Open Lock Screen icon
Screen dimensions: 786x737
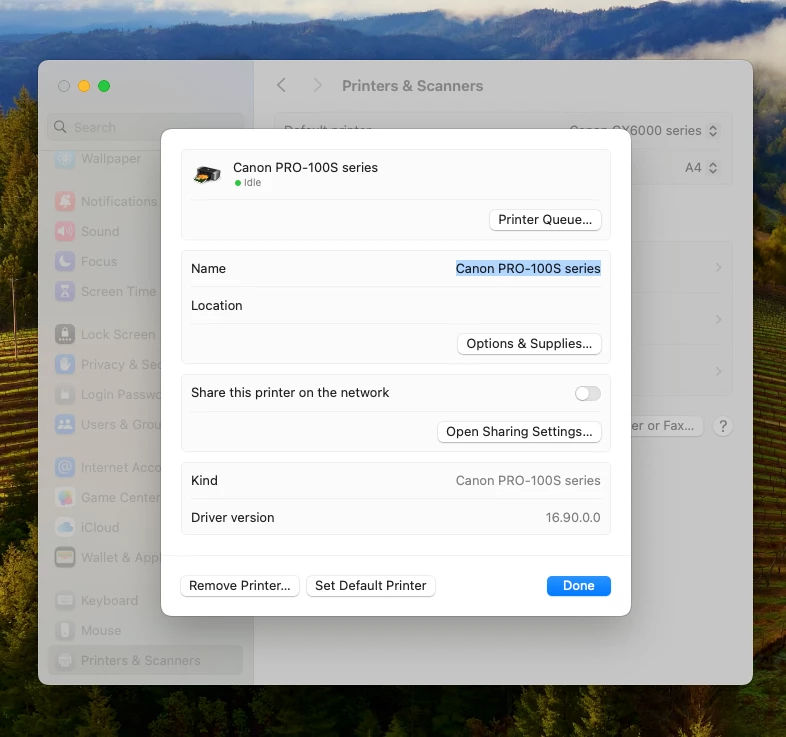(x=65, y=334)
